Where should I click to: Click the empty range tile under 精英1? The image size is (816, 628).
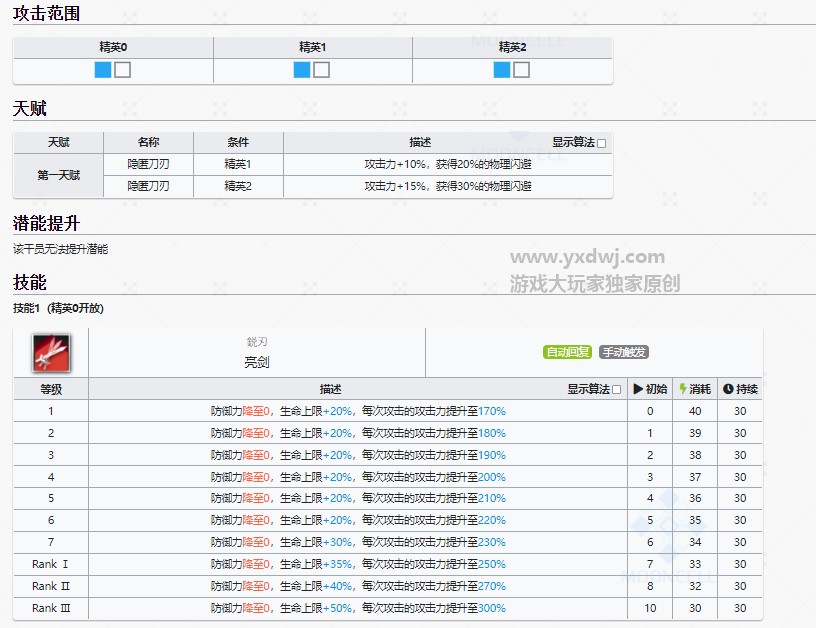[322, 70]
